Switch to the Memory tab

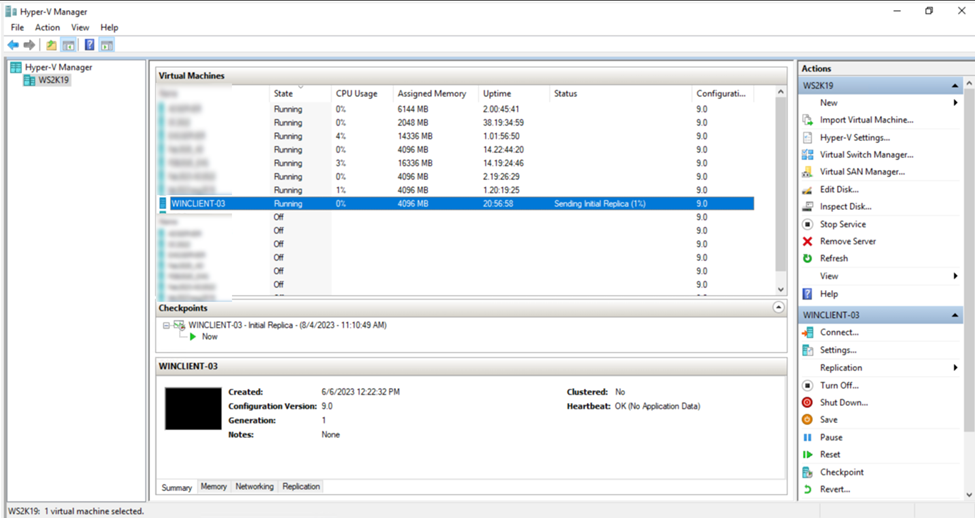(x=213, y=486)
